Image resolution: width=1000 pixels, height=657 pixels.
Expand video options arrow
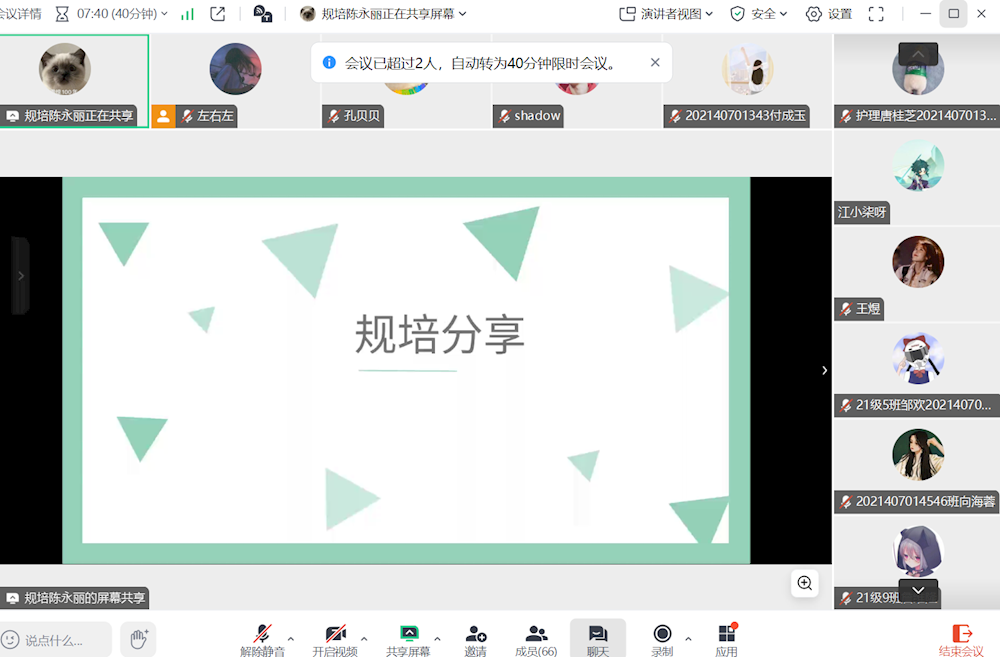coord(364,639)
